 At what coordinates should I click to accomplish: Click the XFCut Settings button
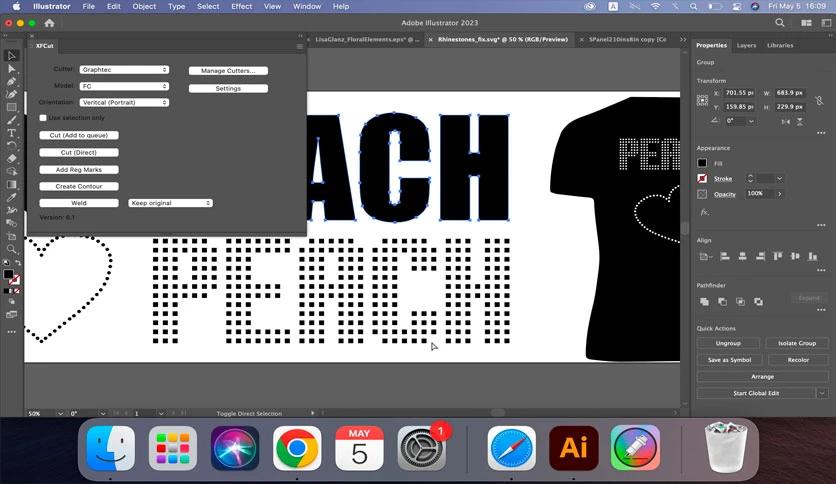coord(228,88)
